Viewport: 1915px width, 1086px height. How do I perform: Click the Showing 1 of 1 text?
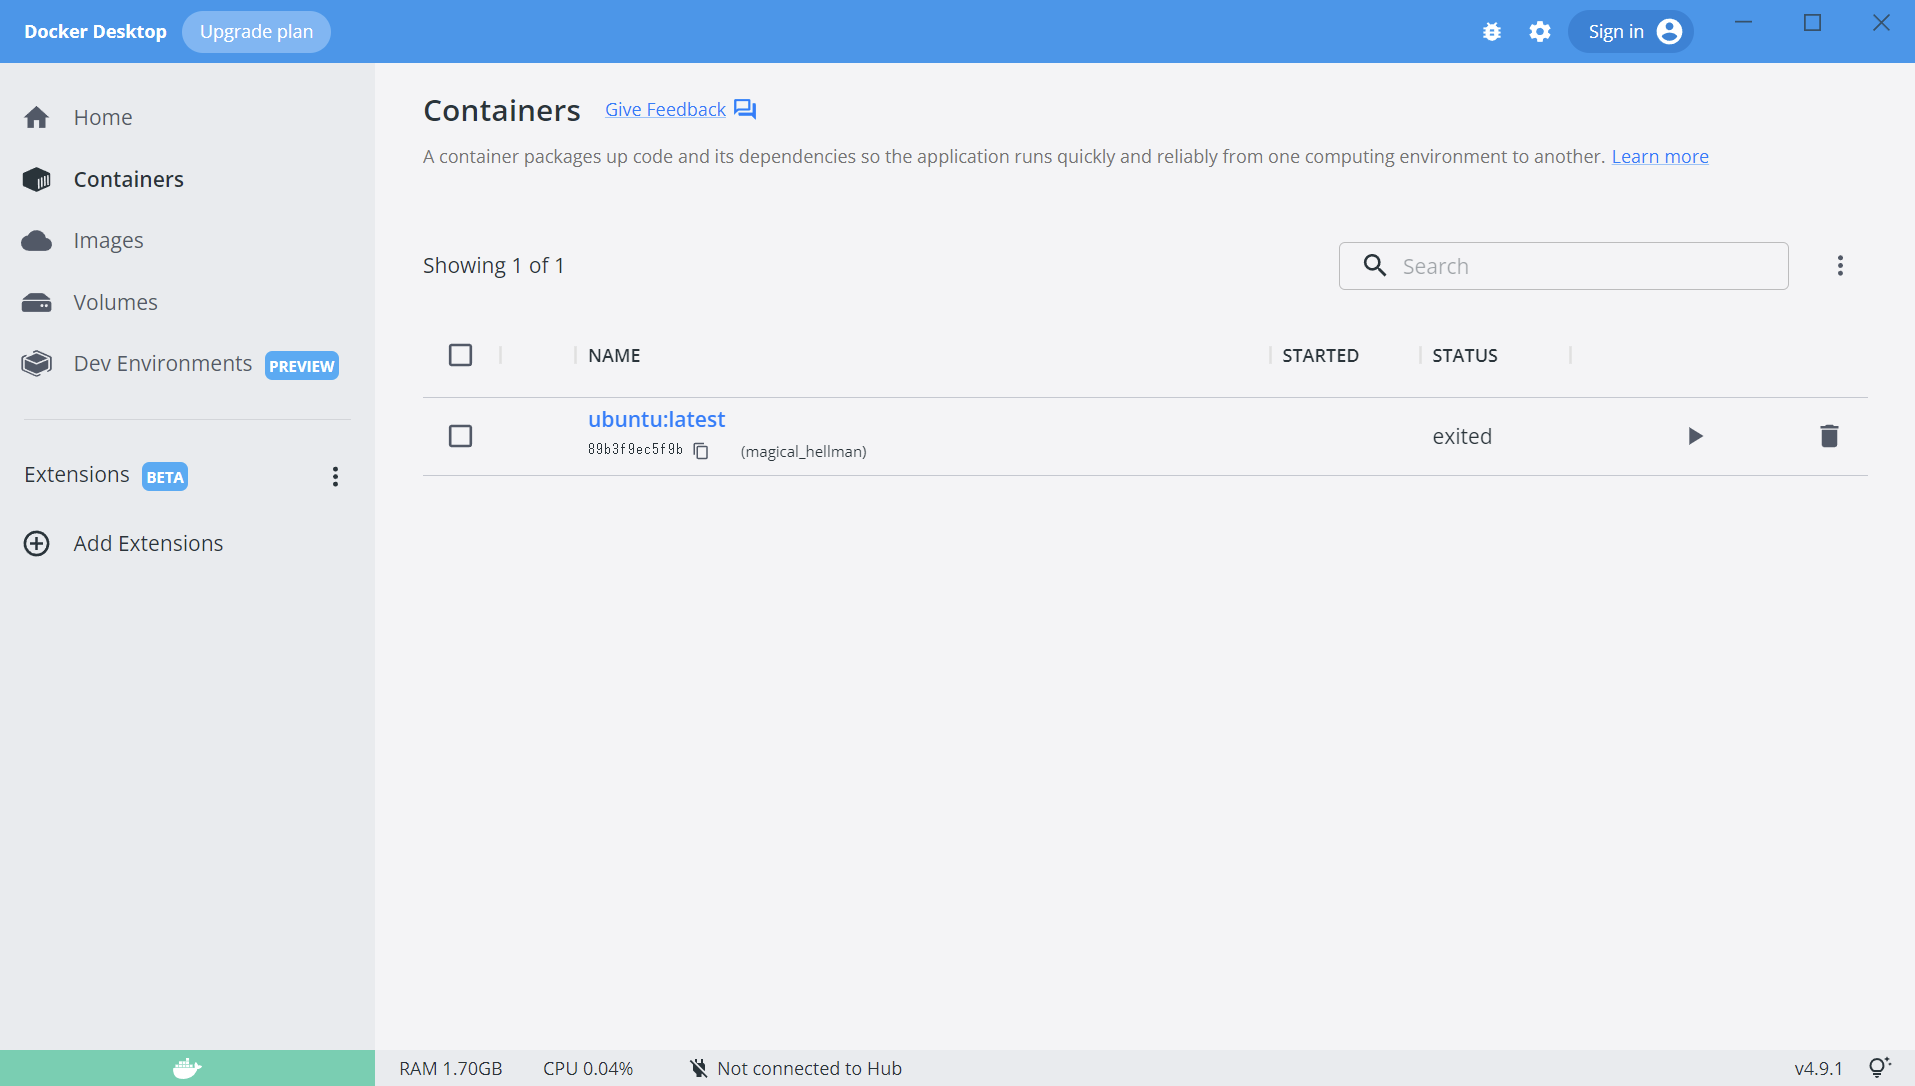tap(494, 265)
